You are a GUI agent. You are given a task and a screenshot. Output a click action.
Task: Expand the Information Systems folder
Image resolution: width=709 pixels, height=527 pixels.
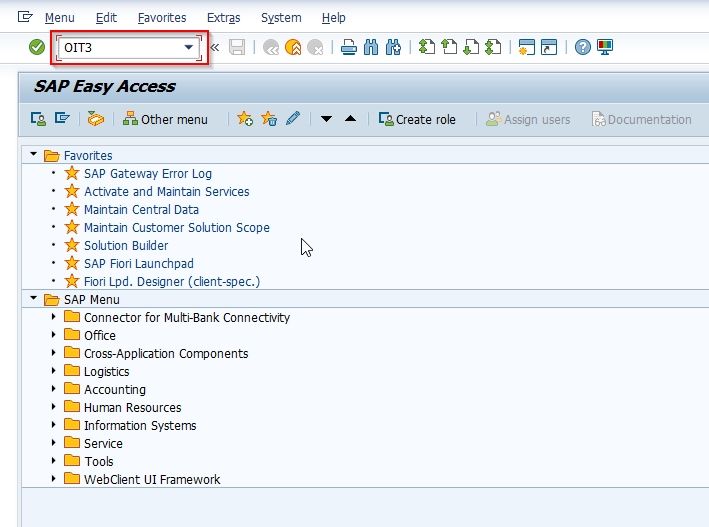(53, 425)
